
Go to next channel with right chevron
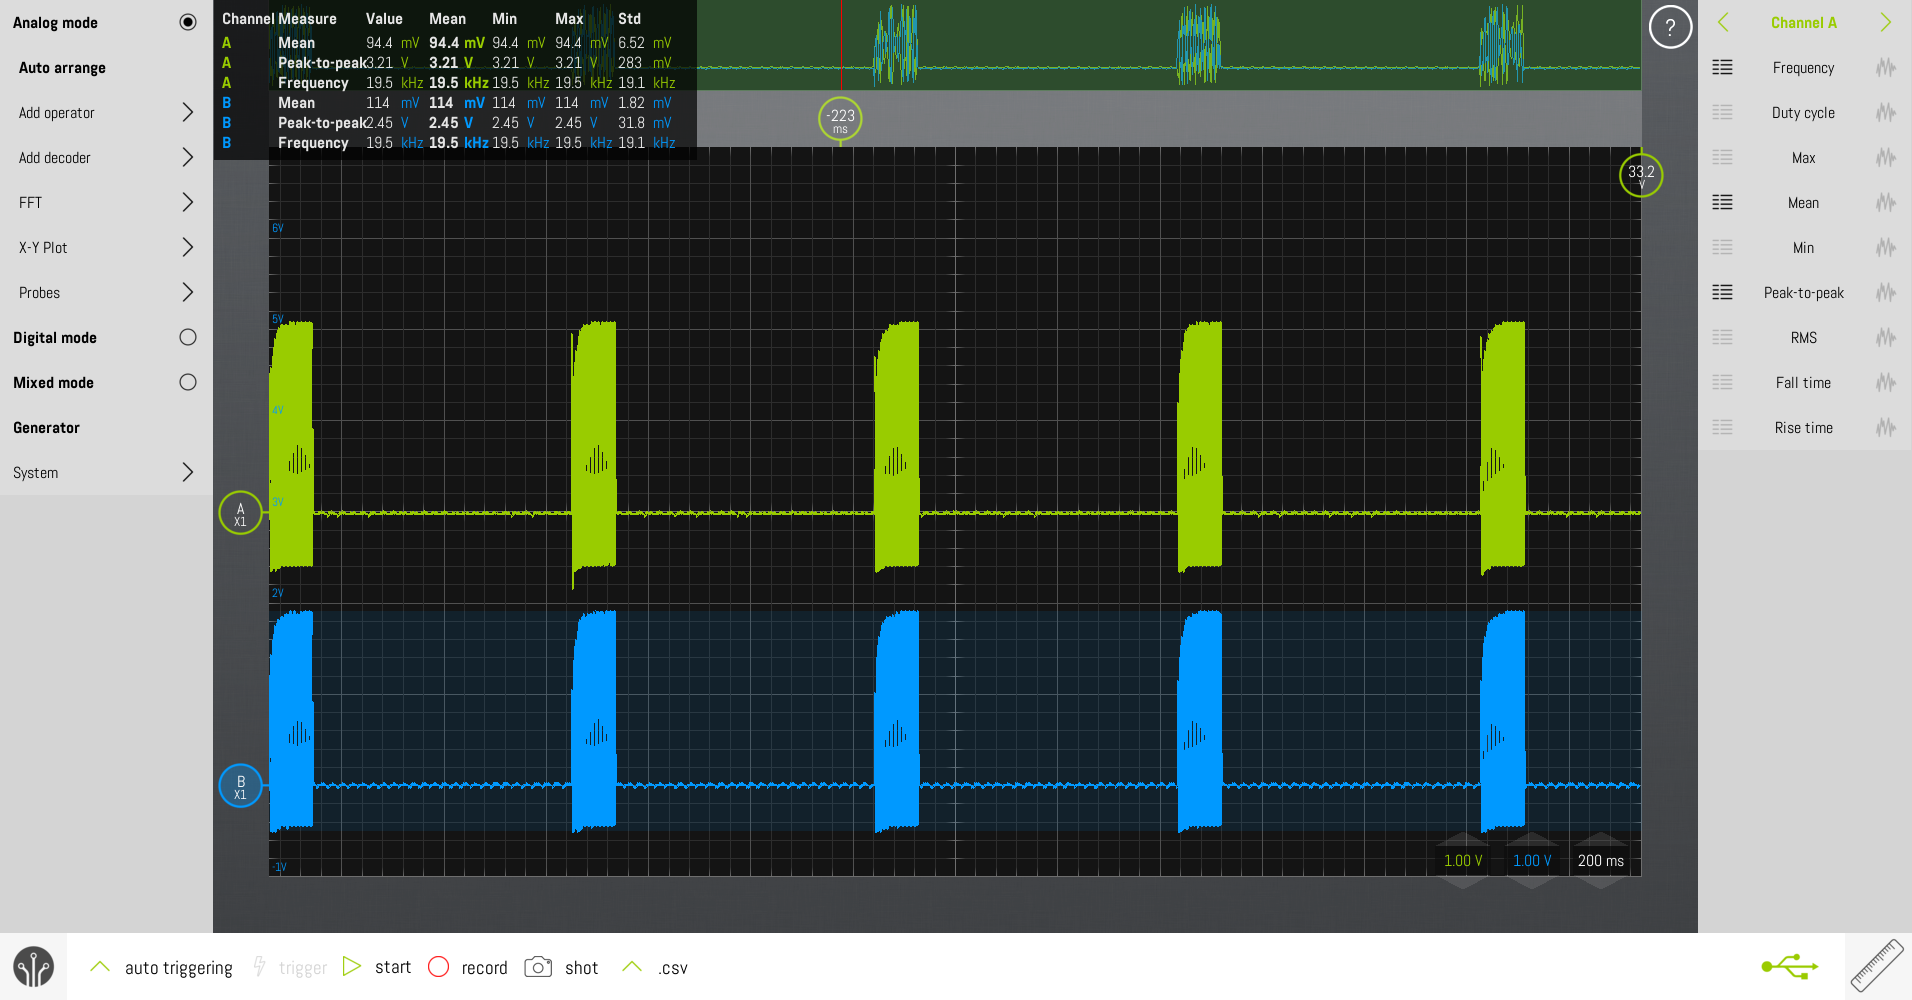[1885, 22]
